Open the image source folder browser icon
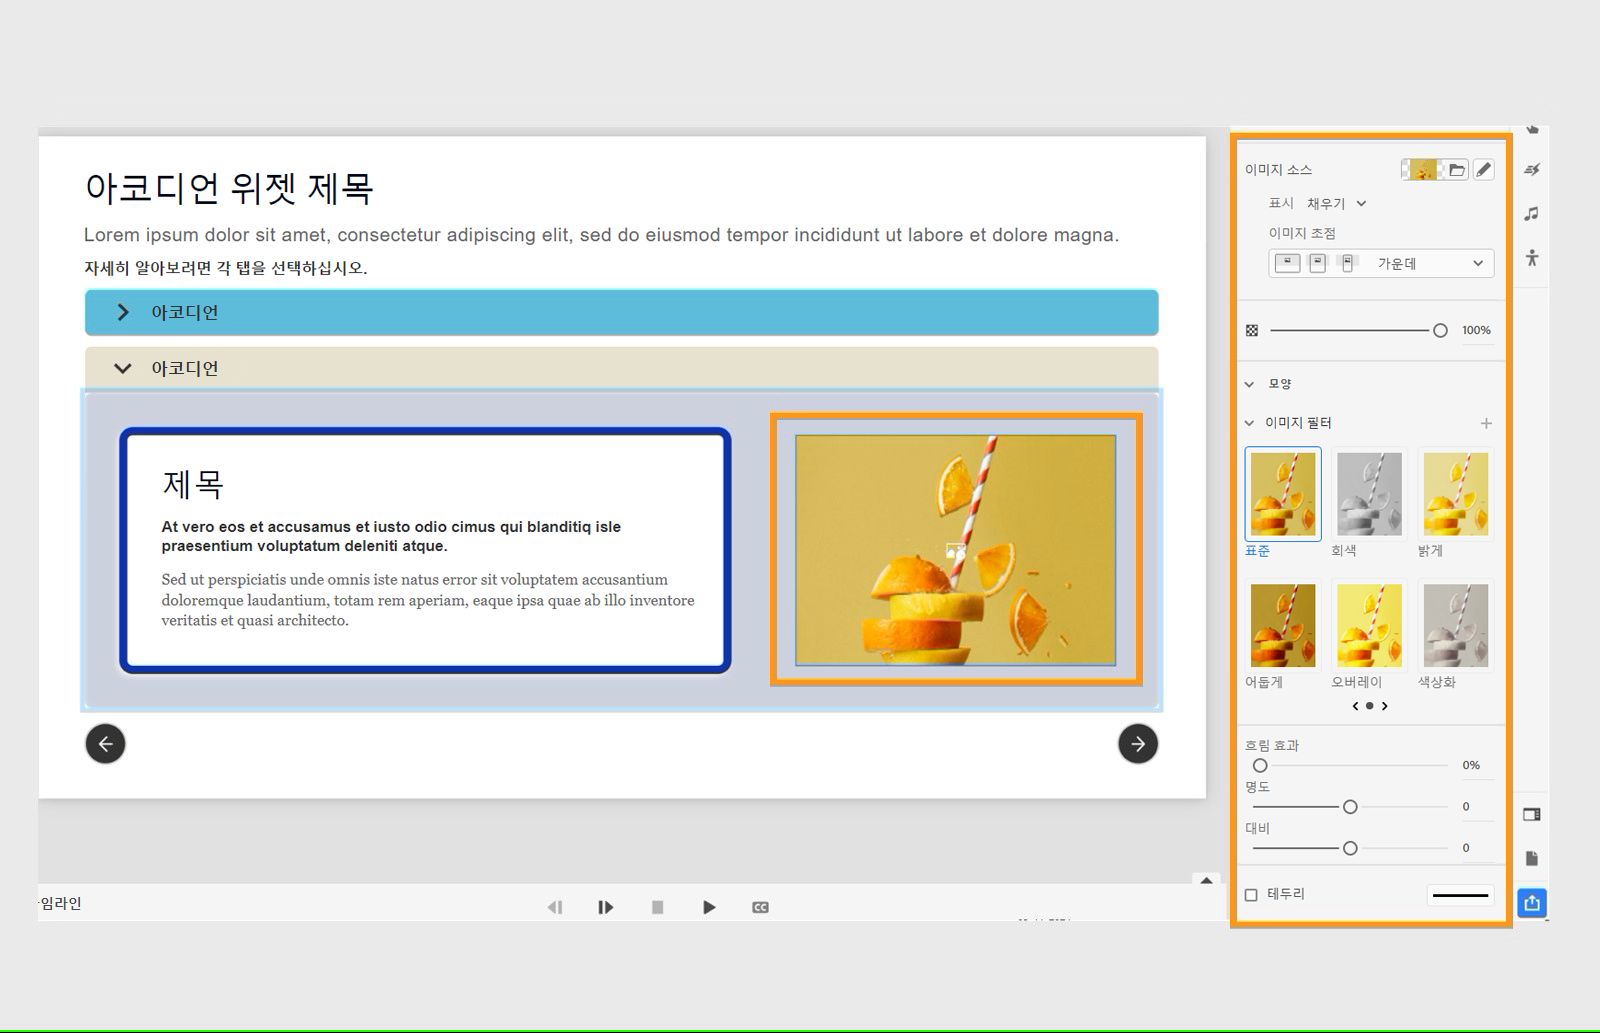Viewport: 1600px width, 1033px height. click(x=1459, y=169)
